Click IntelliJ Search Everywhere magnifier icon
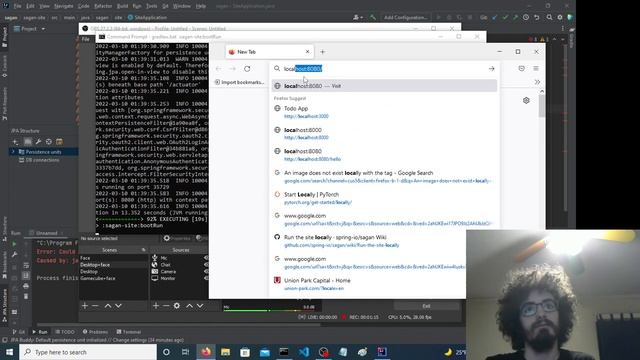Screen dimensions: 640x360 [x=549, y=18]
